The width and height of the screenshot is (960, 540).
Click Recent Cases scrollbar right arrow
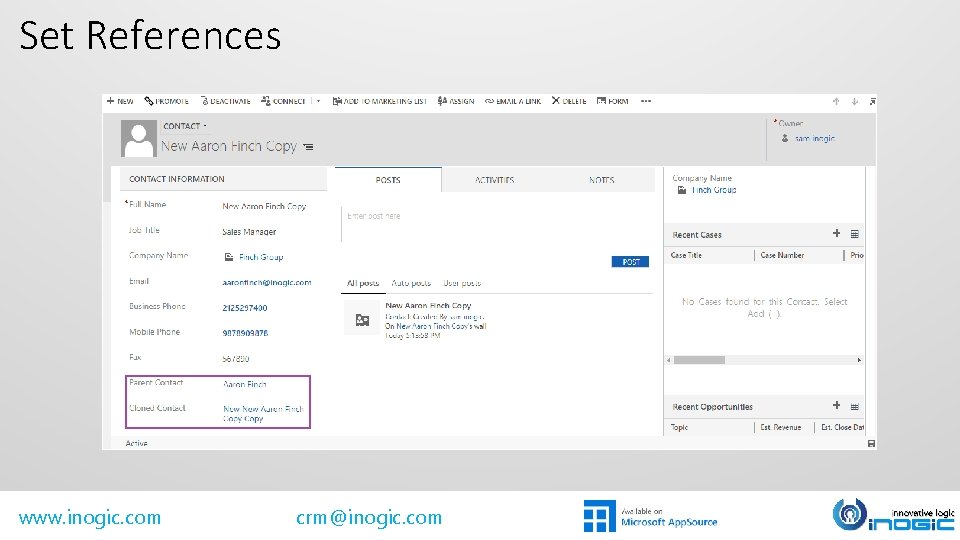click(859, 360)
